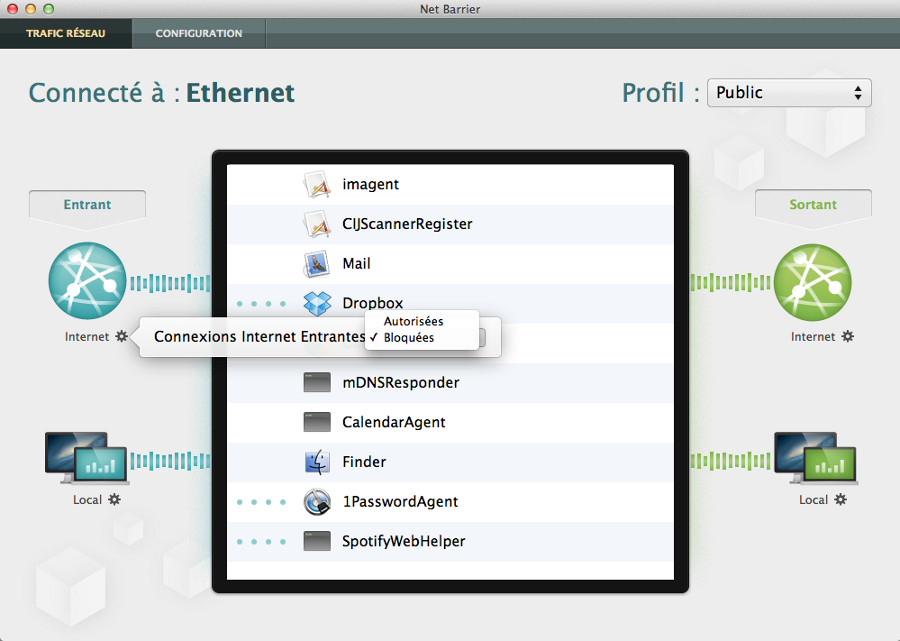Select the 1PasswordAgent row name
Image resolution: width=900 pixels, height=641 pixels.
pos(400,502)
